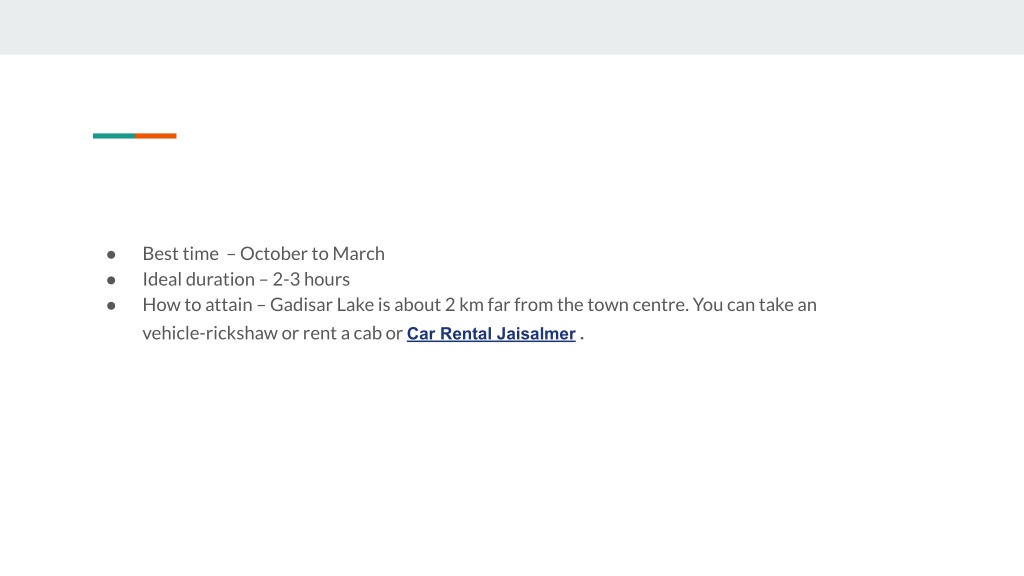The width and height of the screenshot is (1024, 576).
Task: Open the Car Rental Jaisalmer link
Action: coord(491,334)
